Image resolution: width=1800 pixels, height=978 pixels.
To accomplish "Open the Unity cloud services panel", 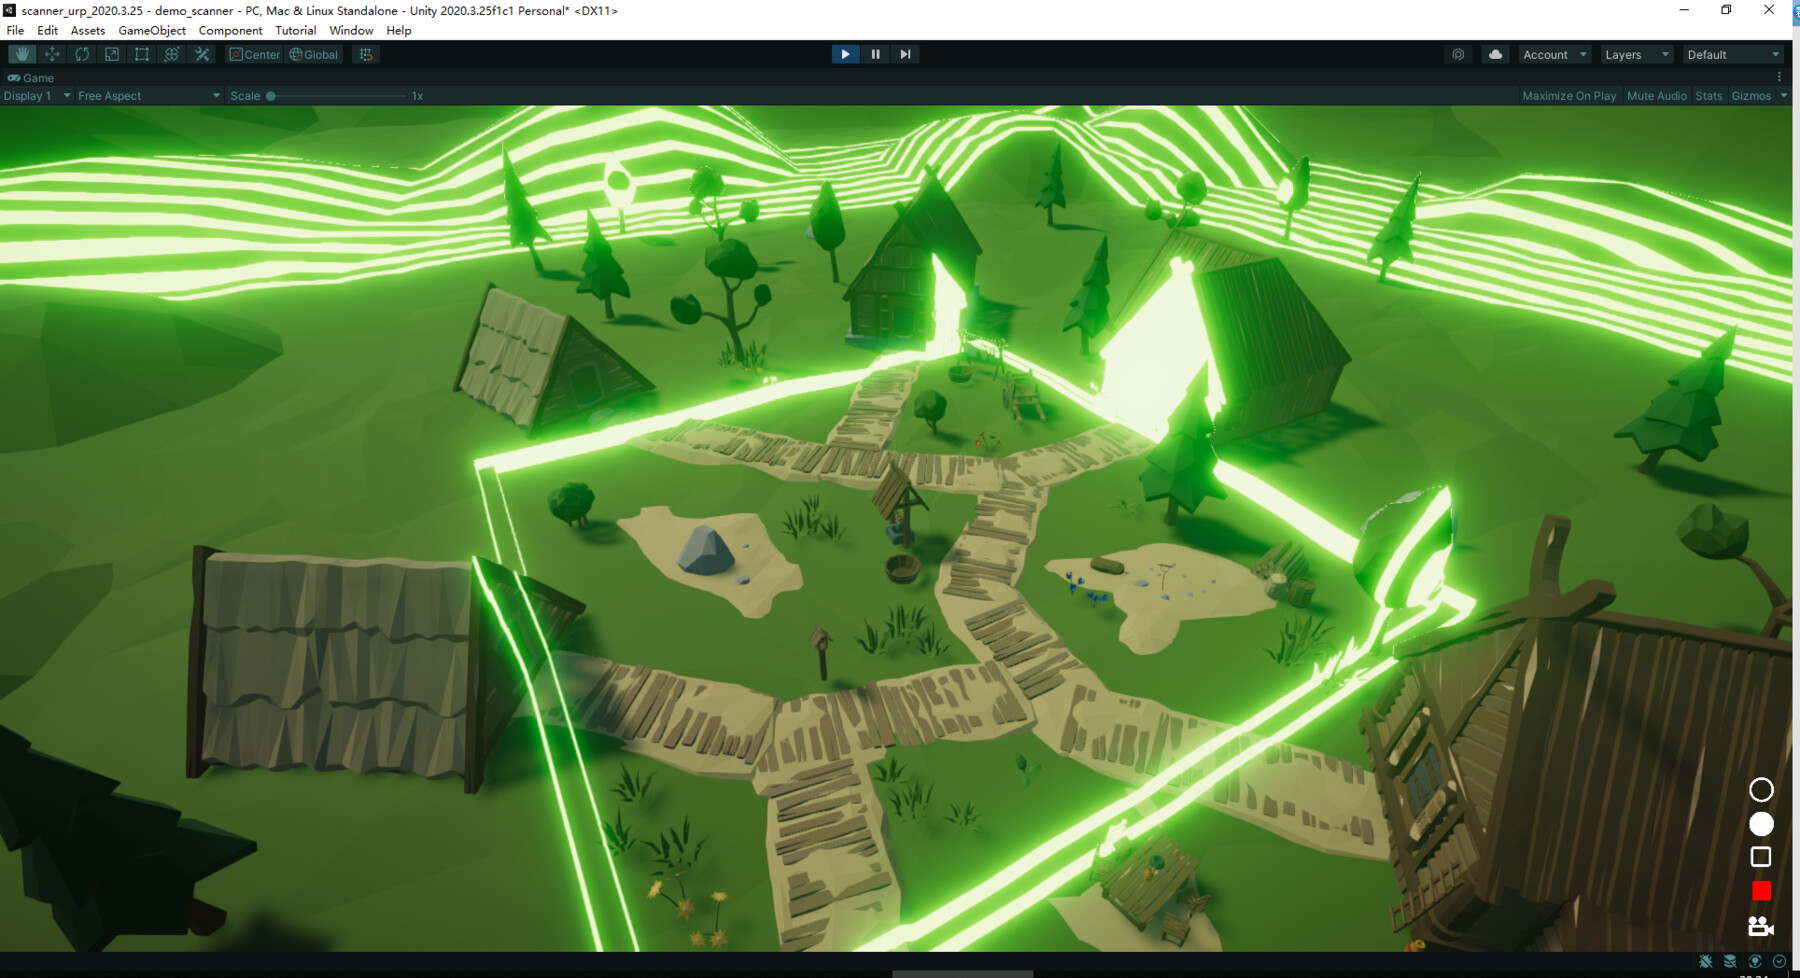I will click(x=1494, y=54).
